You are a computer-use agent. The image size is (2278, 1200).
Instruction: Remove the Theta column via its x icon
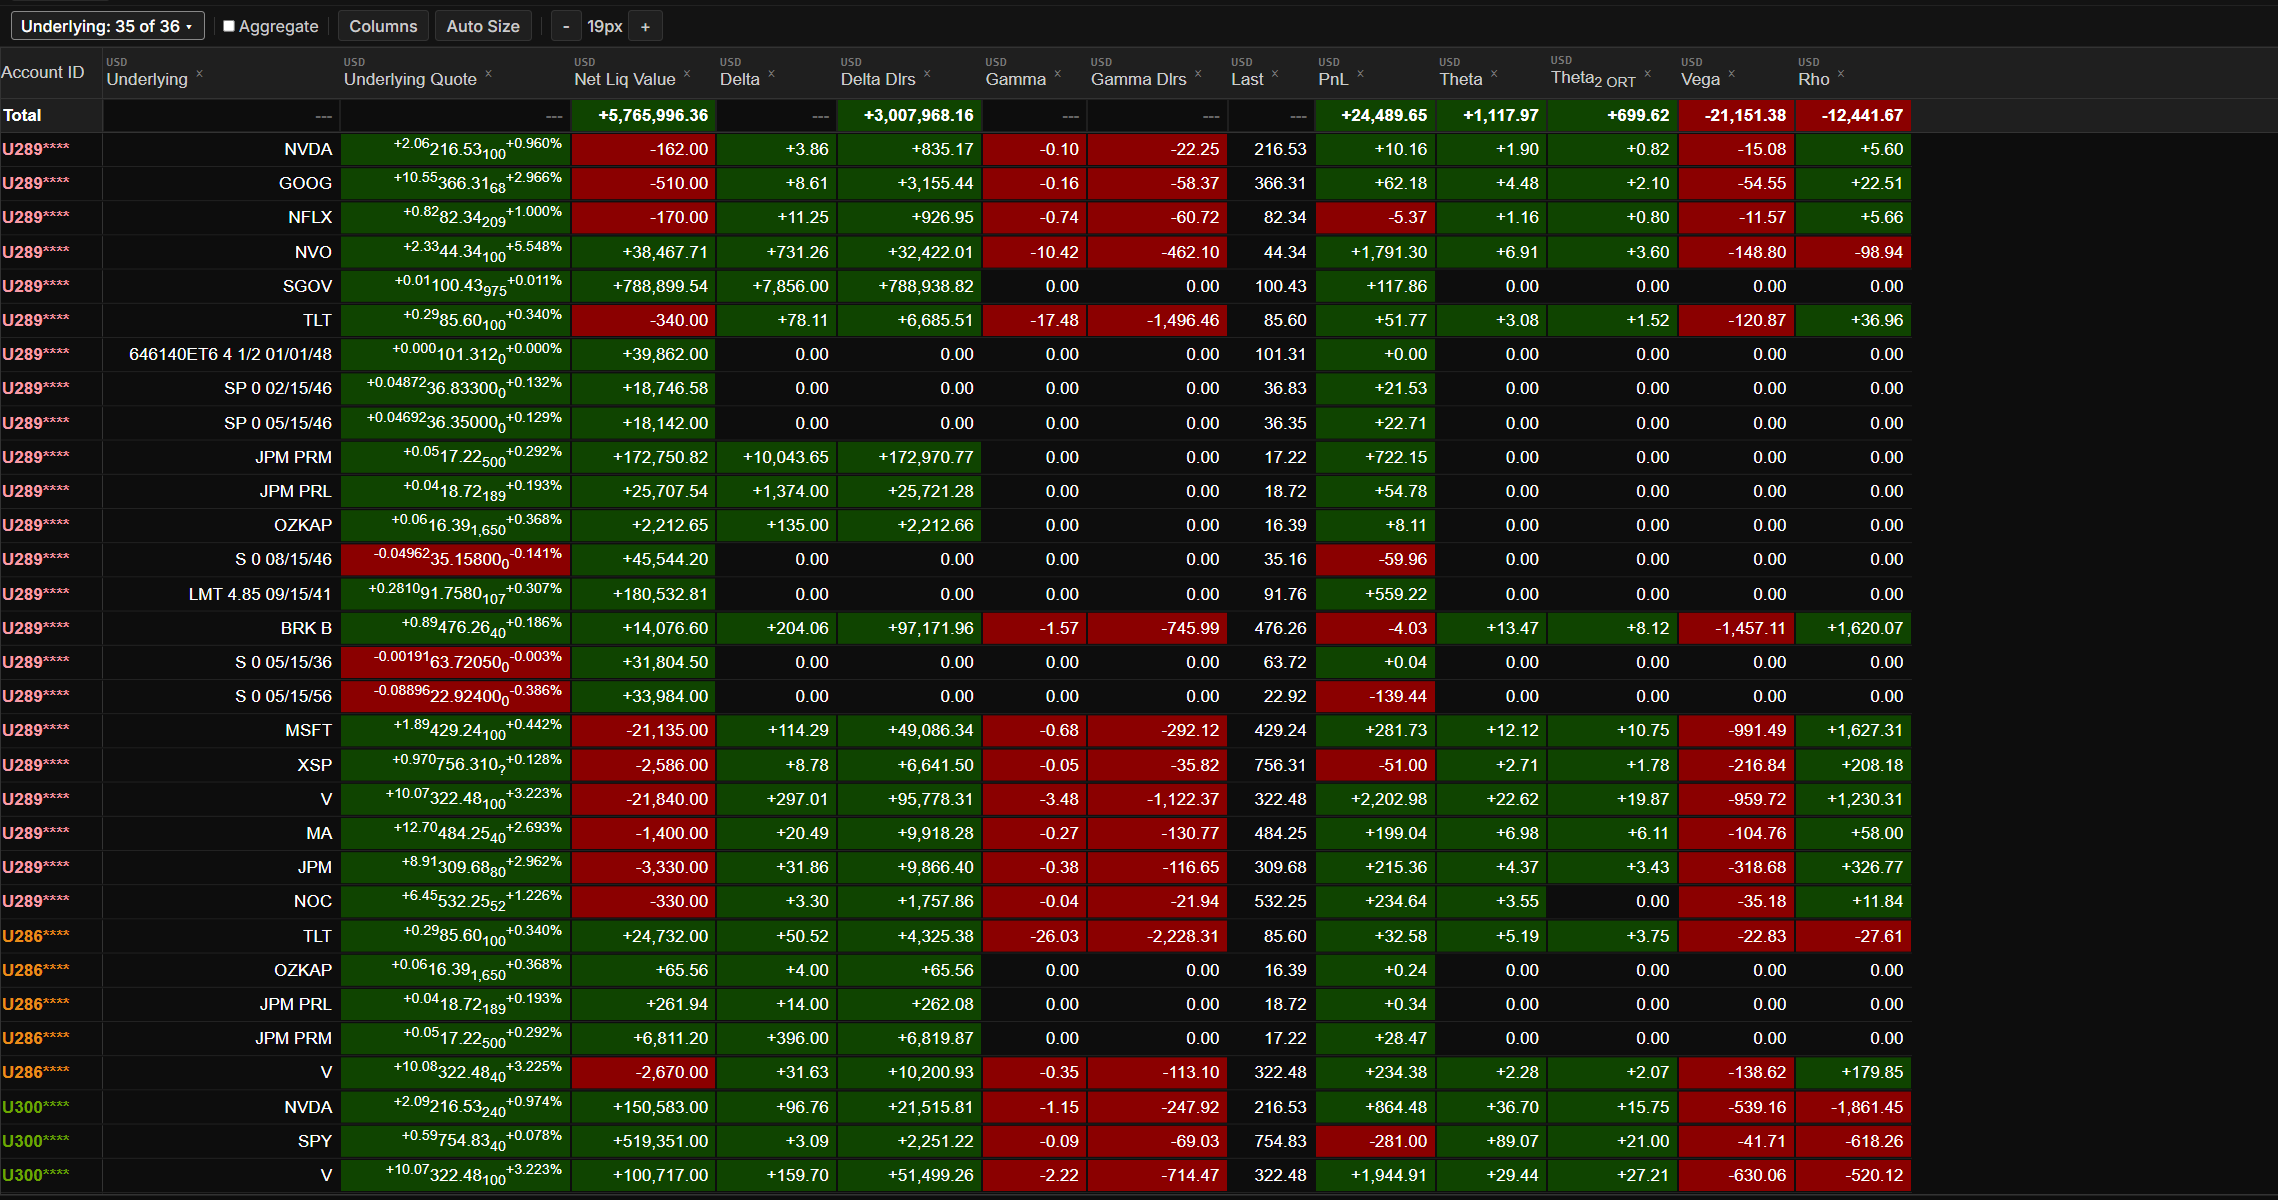[1494, 73]
